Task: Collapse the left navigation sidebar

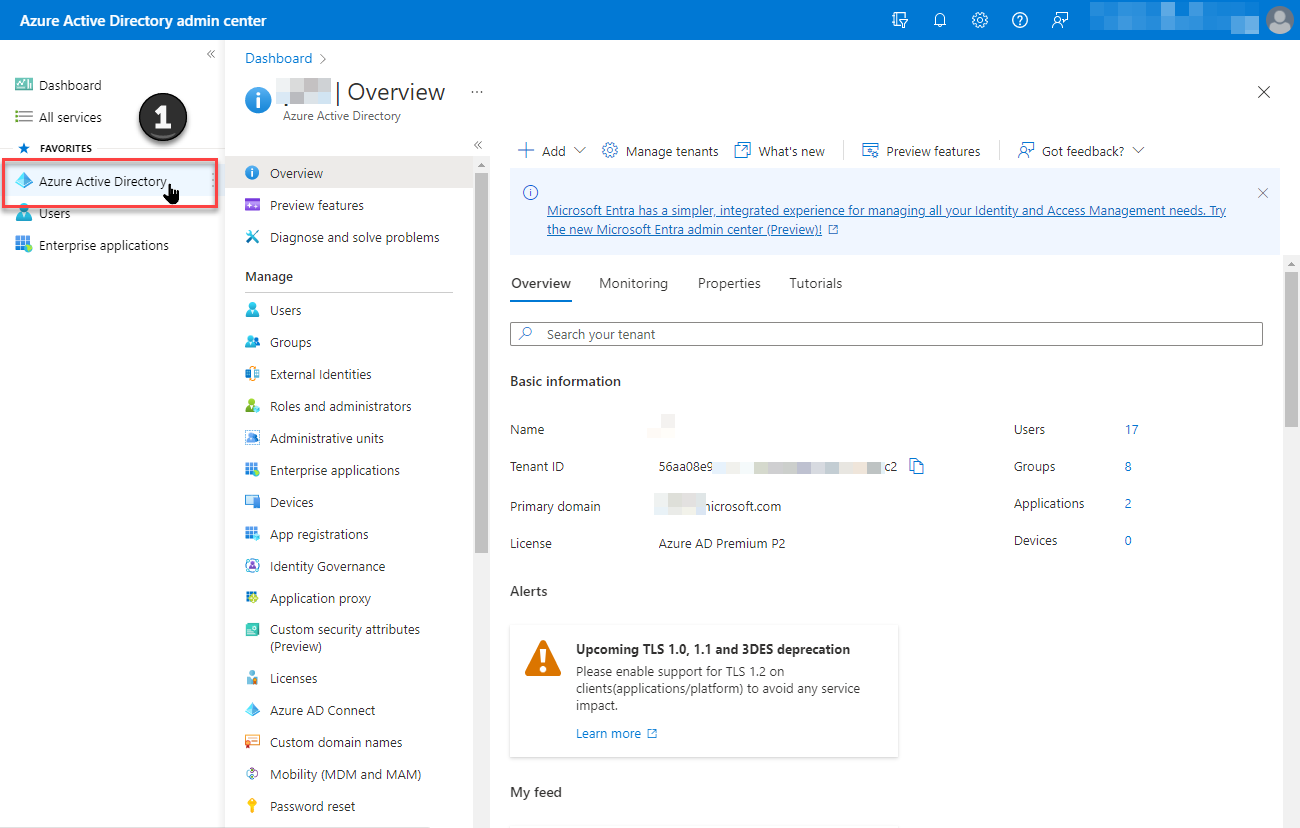Action: coord(211,54)
